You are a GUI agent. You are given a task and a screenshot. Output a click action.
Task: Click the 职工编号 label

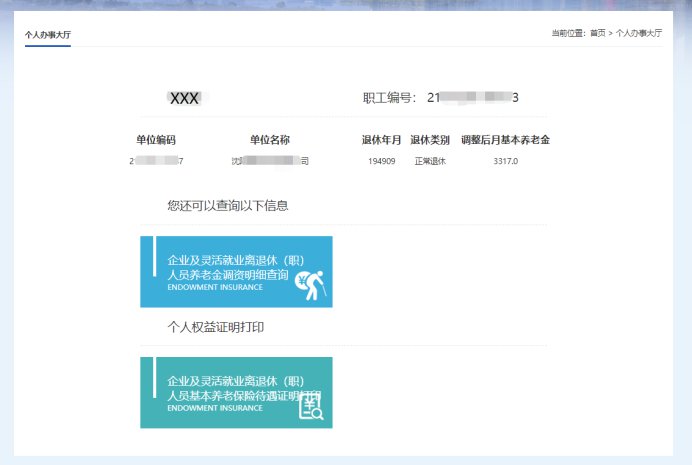click(388, 98)
